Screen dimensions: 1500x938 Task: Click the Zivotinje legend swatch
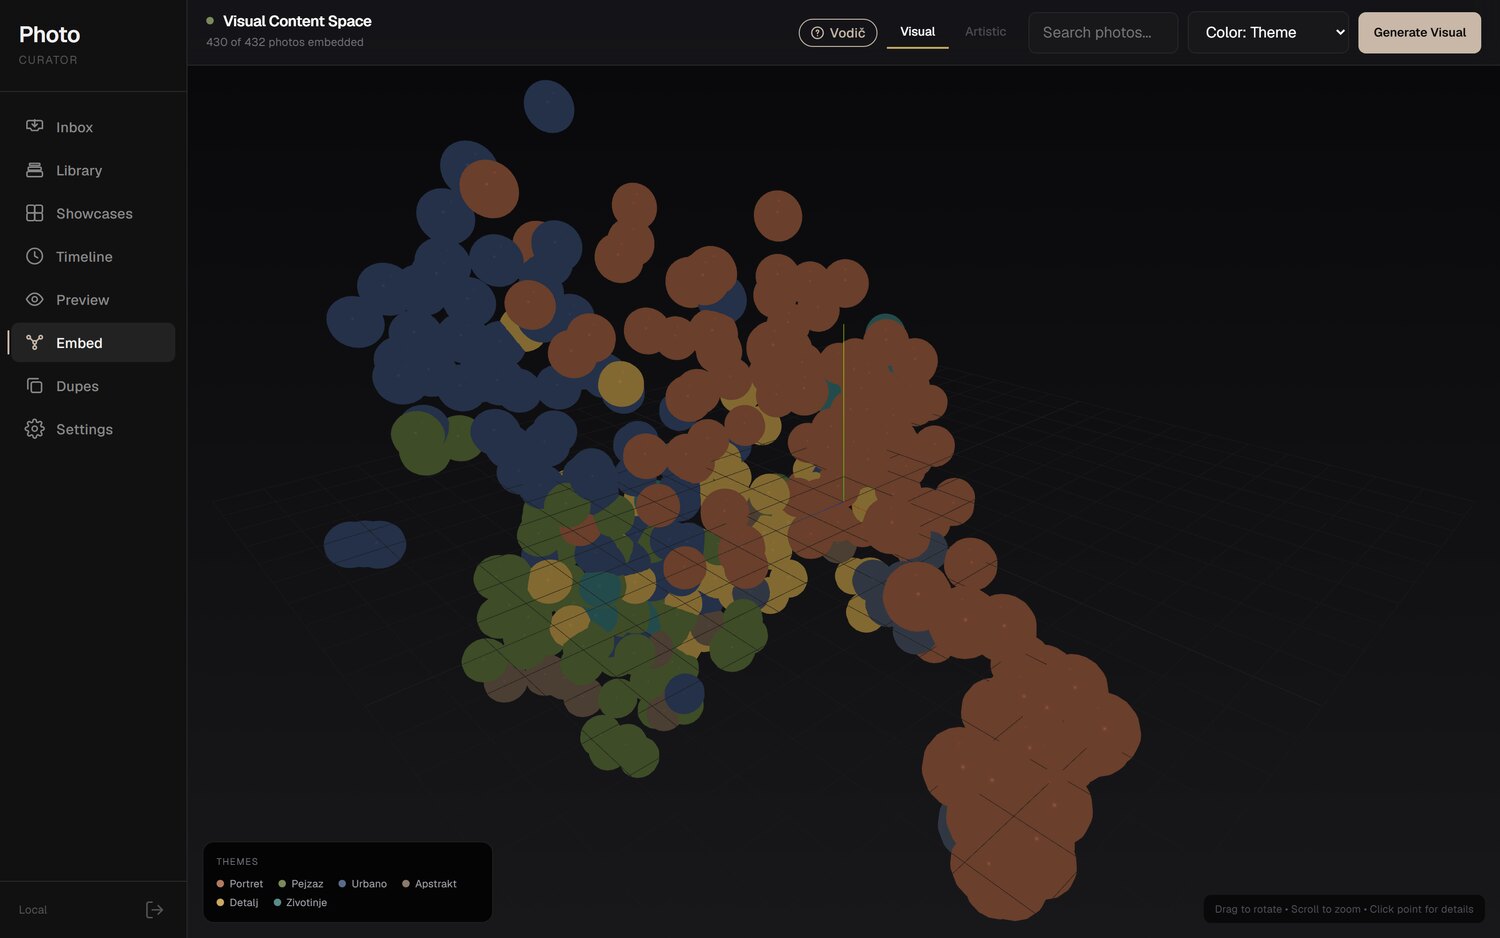coord(277,903)
